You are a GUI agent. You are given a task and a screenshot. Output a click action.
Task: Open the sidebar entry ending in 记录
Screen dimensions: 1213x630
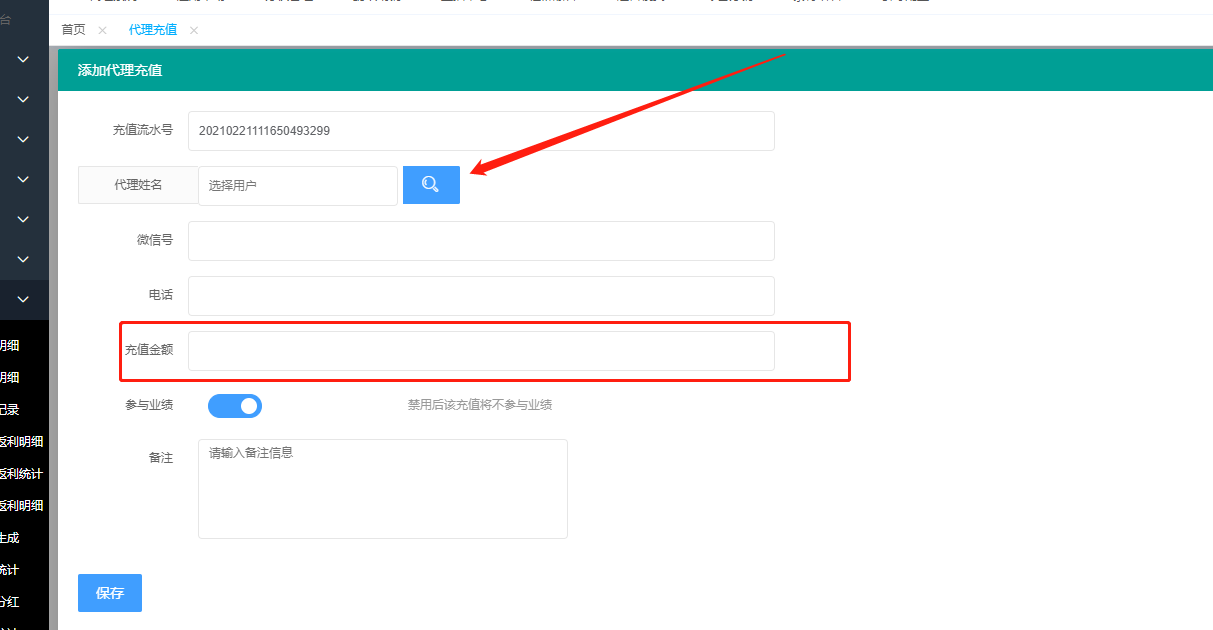(10, 410)
